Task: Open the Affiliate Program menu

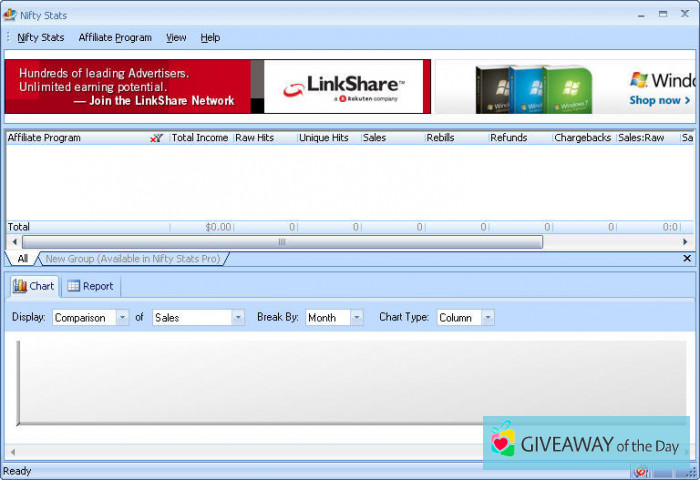Action: pyautogui.click(x=115, y=38)
